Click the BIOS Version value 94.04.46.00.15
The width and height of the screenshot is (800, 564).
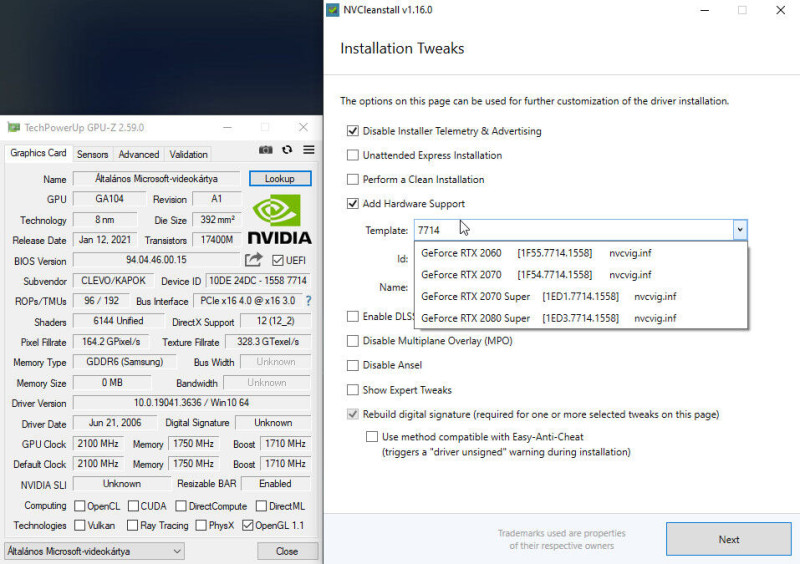(156, 260)
